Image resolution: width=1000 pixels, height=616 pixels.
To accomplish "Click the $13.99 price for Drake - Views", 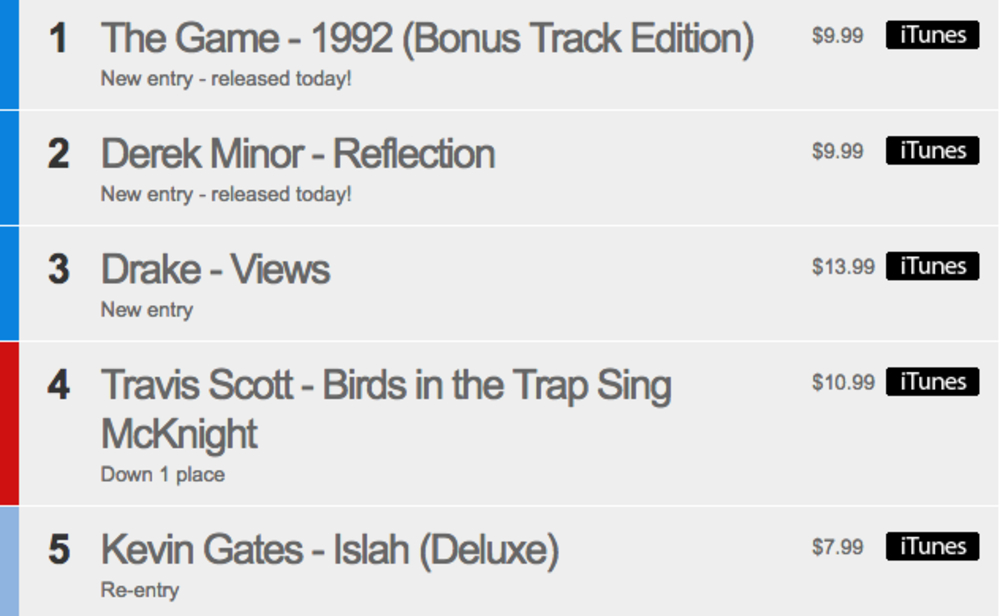I will (x=843, y=267).
